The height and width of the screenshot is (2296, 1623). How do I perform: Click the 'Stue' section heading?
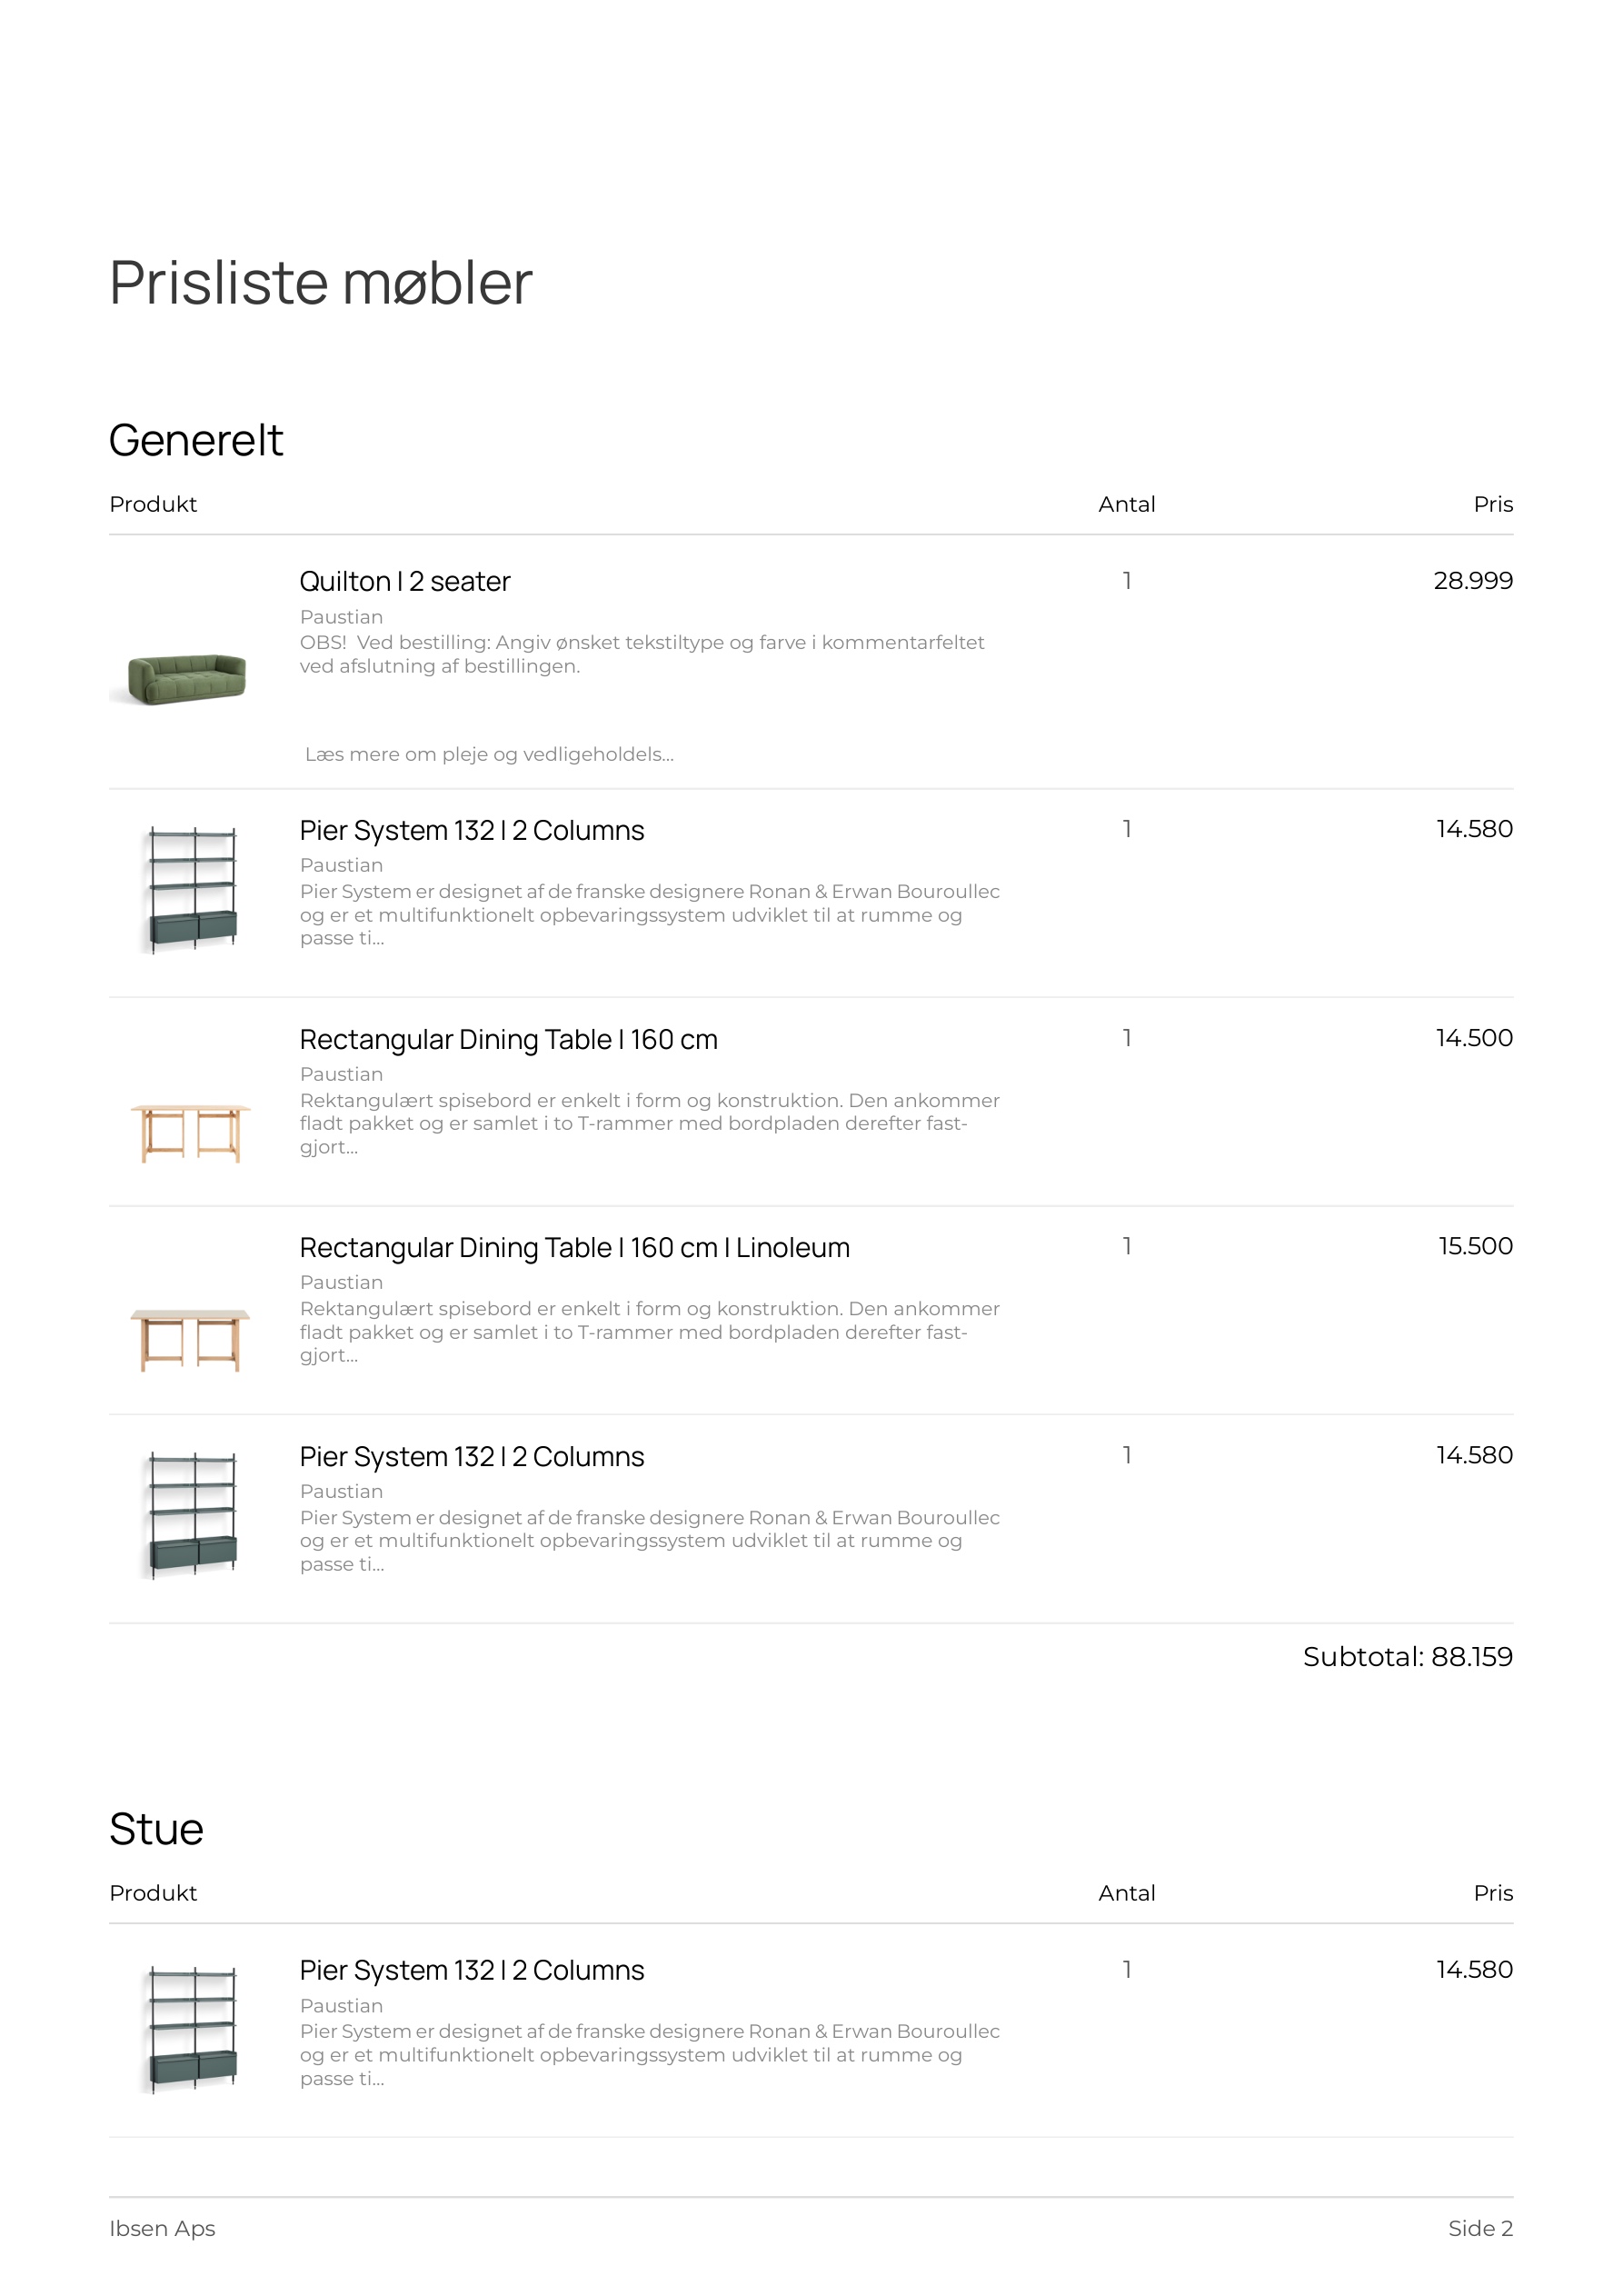[x=156, y=1829]
